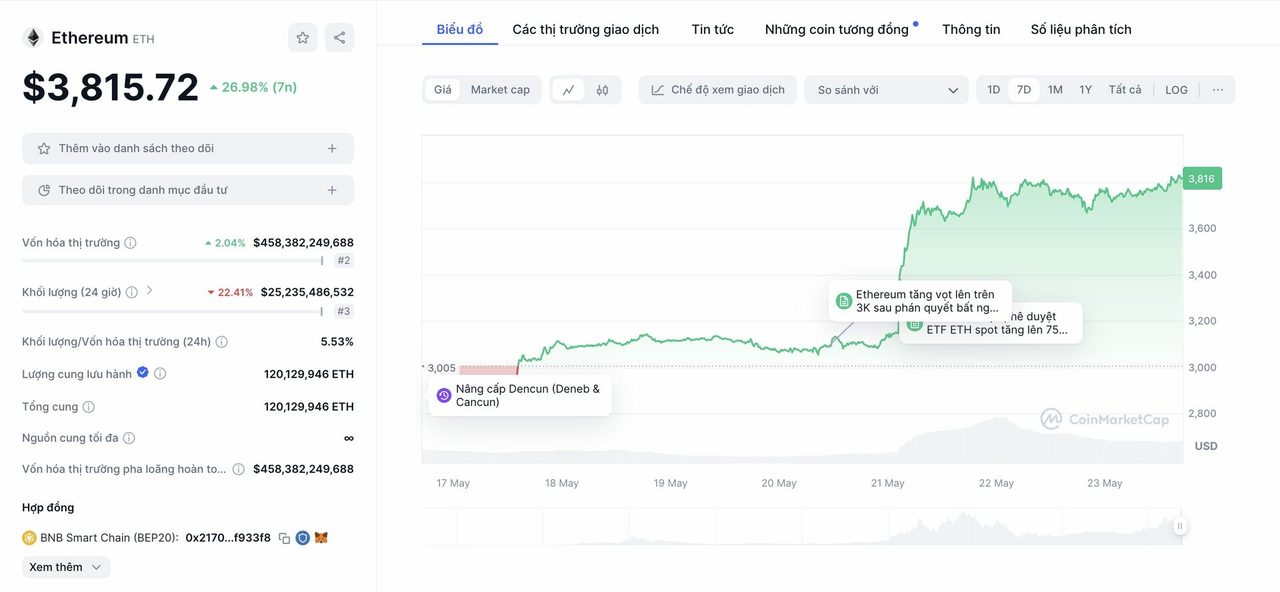Open info icon next to Nguồn cung tối đa
The width and height of the screenshot is (1280, 592).
pyautogui.click(x=129, y=438)
